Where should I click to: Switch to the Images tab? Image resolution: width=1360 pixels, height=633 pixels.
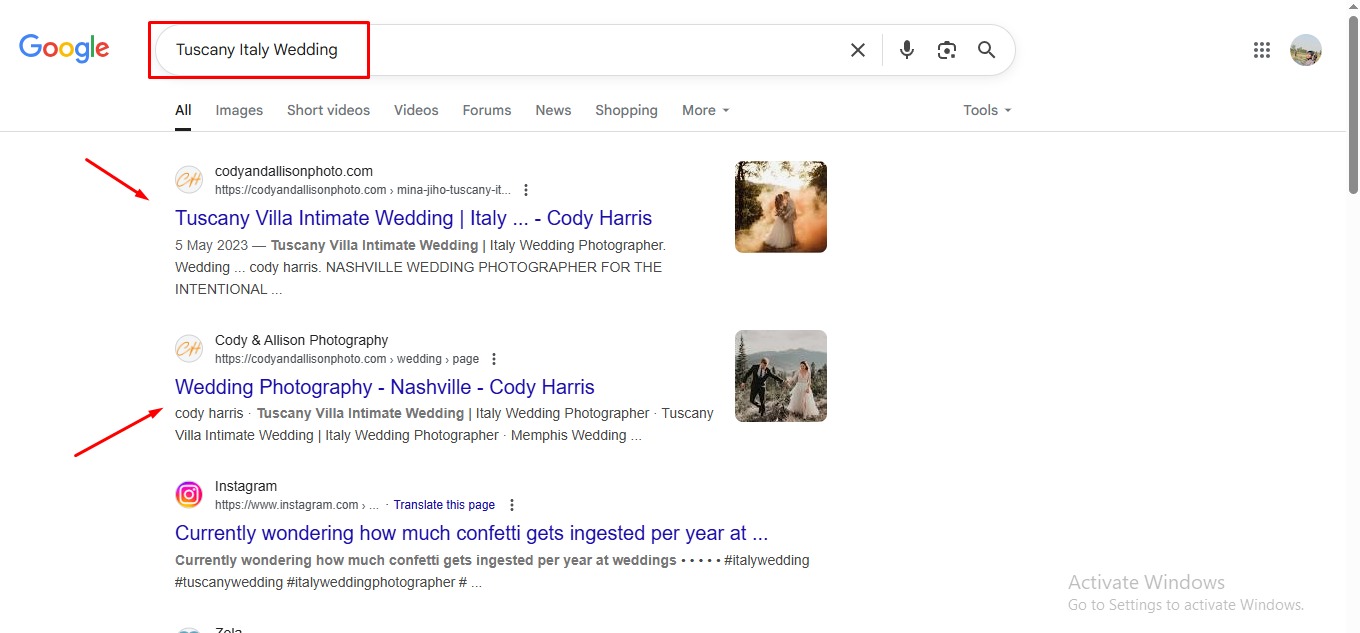coord(239,110)
